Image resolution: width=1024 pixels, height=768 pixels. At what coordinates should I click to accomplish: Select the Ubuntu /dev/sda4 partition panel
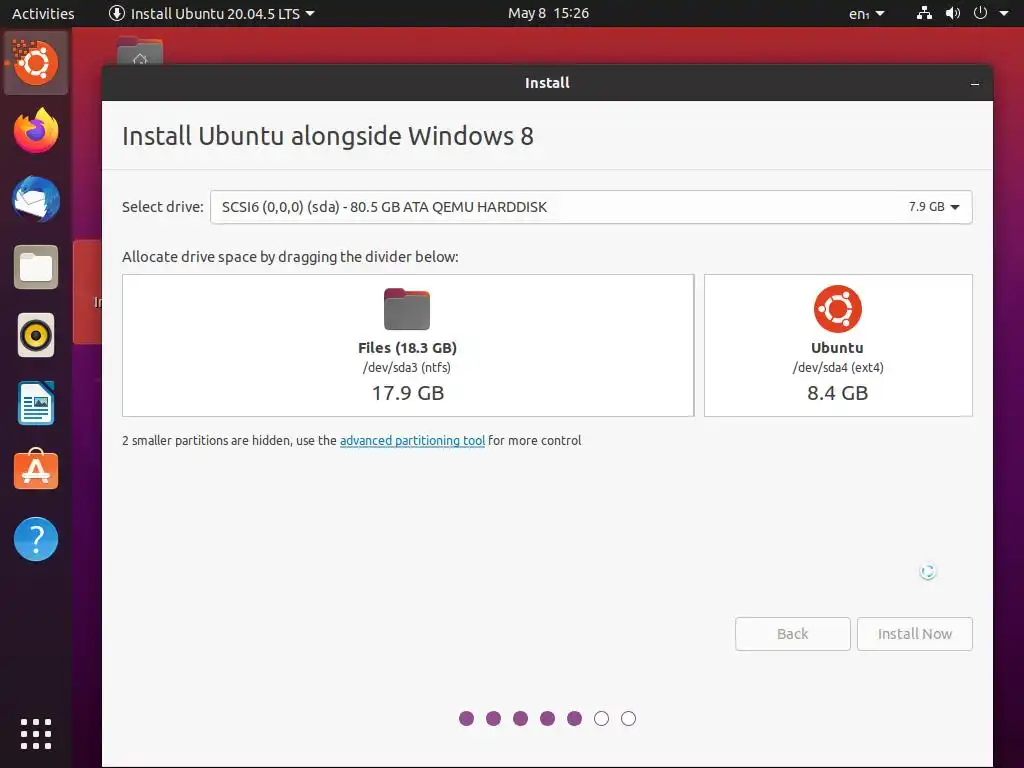pos(839,345)
